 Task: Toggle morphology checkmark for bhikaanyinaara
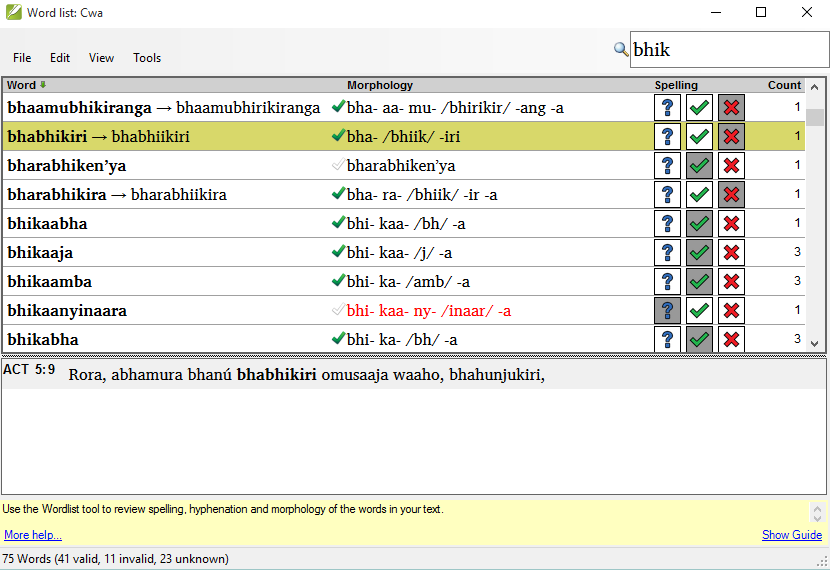tap(338, 310)
